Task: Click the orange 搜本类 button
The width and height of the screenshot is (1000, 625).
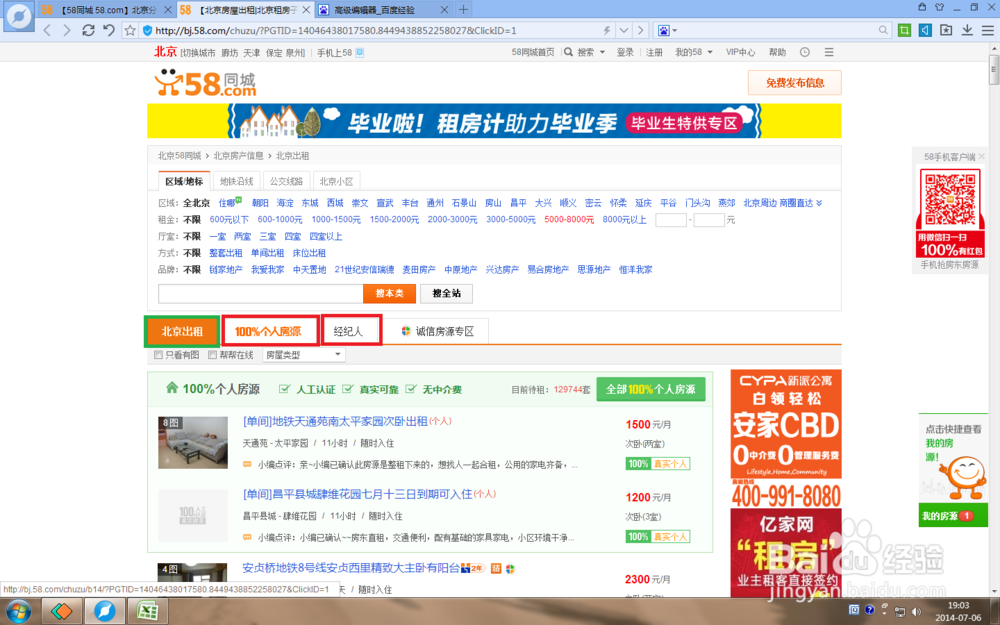Action: point(389,293)
